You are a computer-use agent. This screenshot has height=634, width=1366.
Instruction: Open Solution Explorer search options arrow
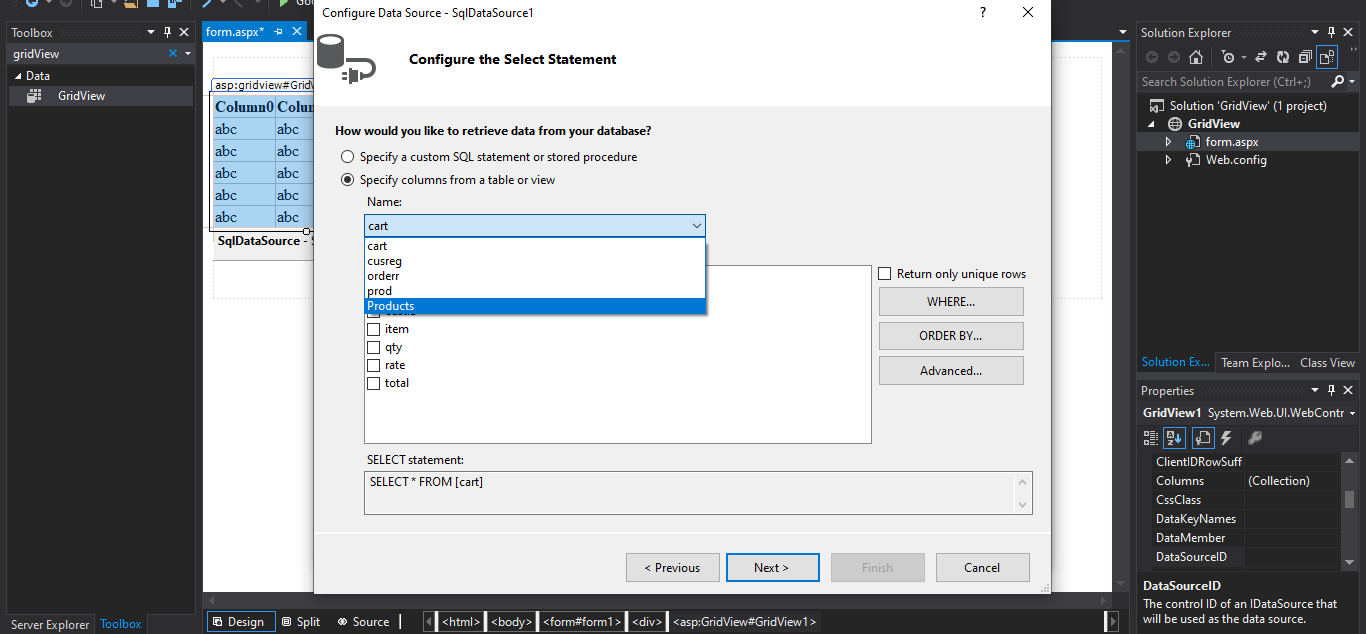pyautogui.click(x=1352, y=82)
